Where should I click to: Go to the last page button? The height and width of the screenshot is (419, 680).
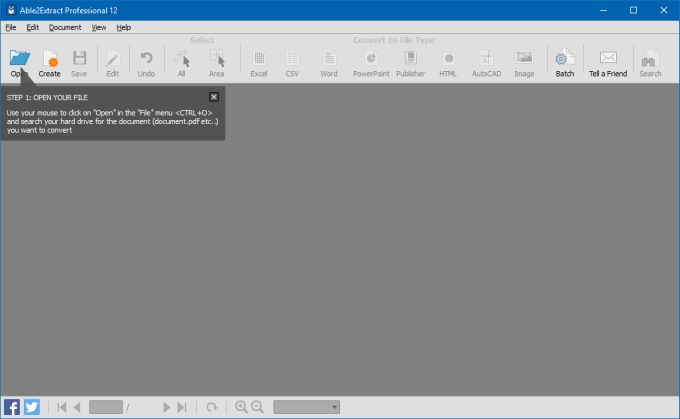click(182, 407)
